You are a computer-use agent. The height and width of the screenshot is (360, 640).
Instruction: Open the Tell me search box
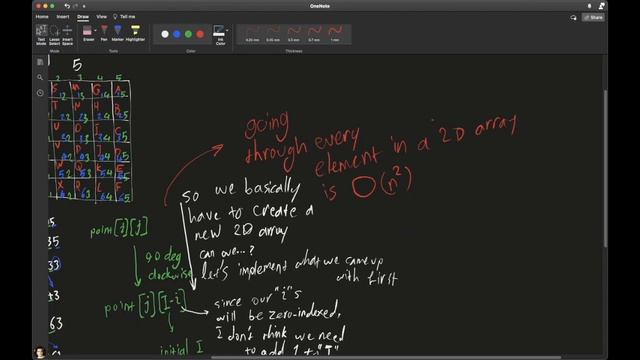[x=124, y=17]
